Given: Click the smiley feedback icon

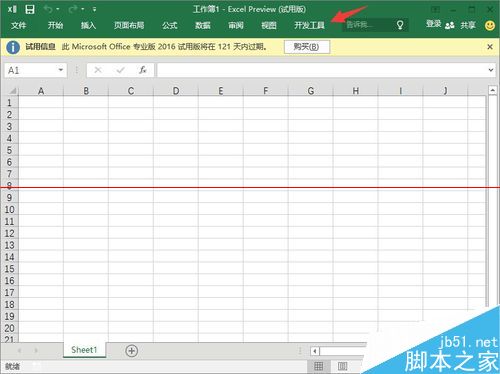Looking at the screenshot, I should coord(490,25).
